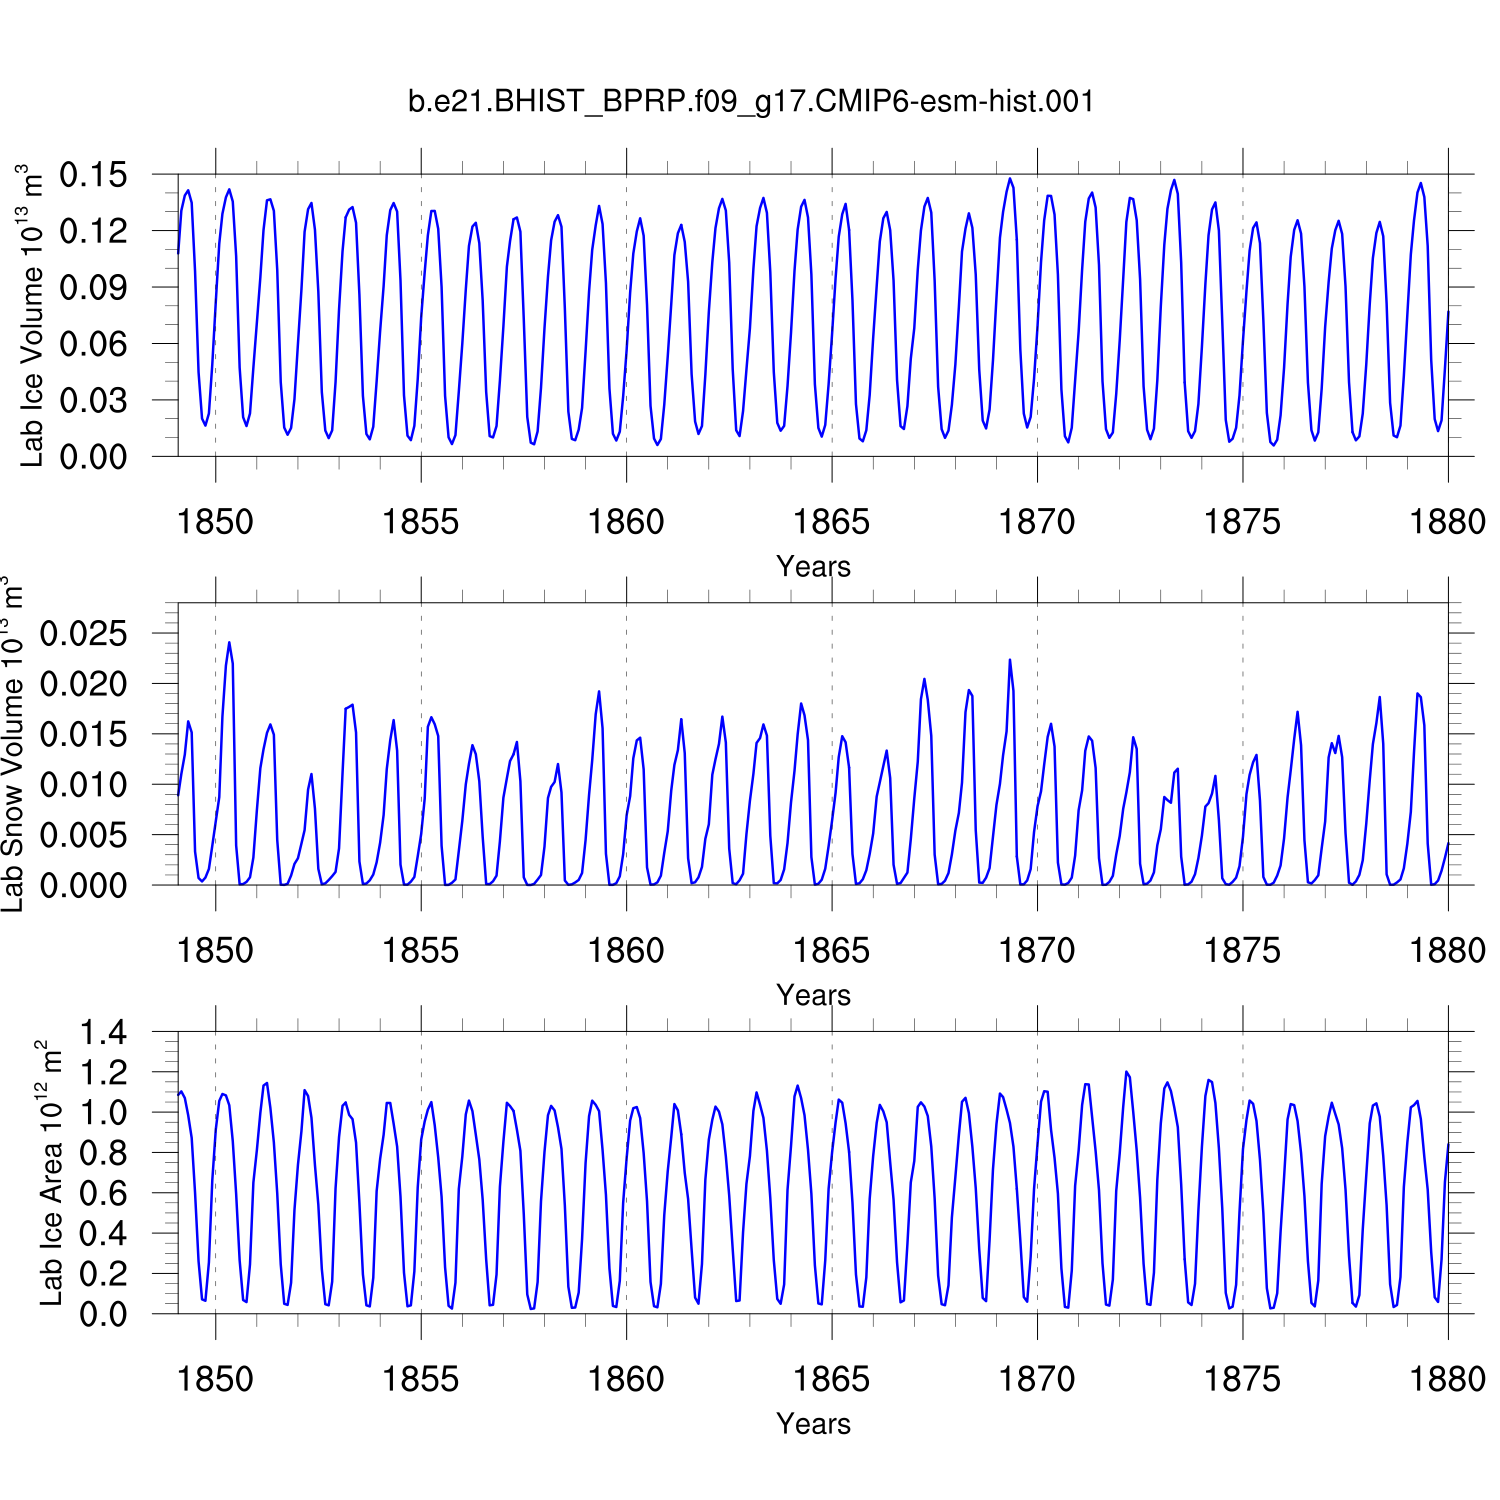
Task: Select the Lab Ice Volume y-axis label
Action: 32,316
